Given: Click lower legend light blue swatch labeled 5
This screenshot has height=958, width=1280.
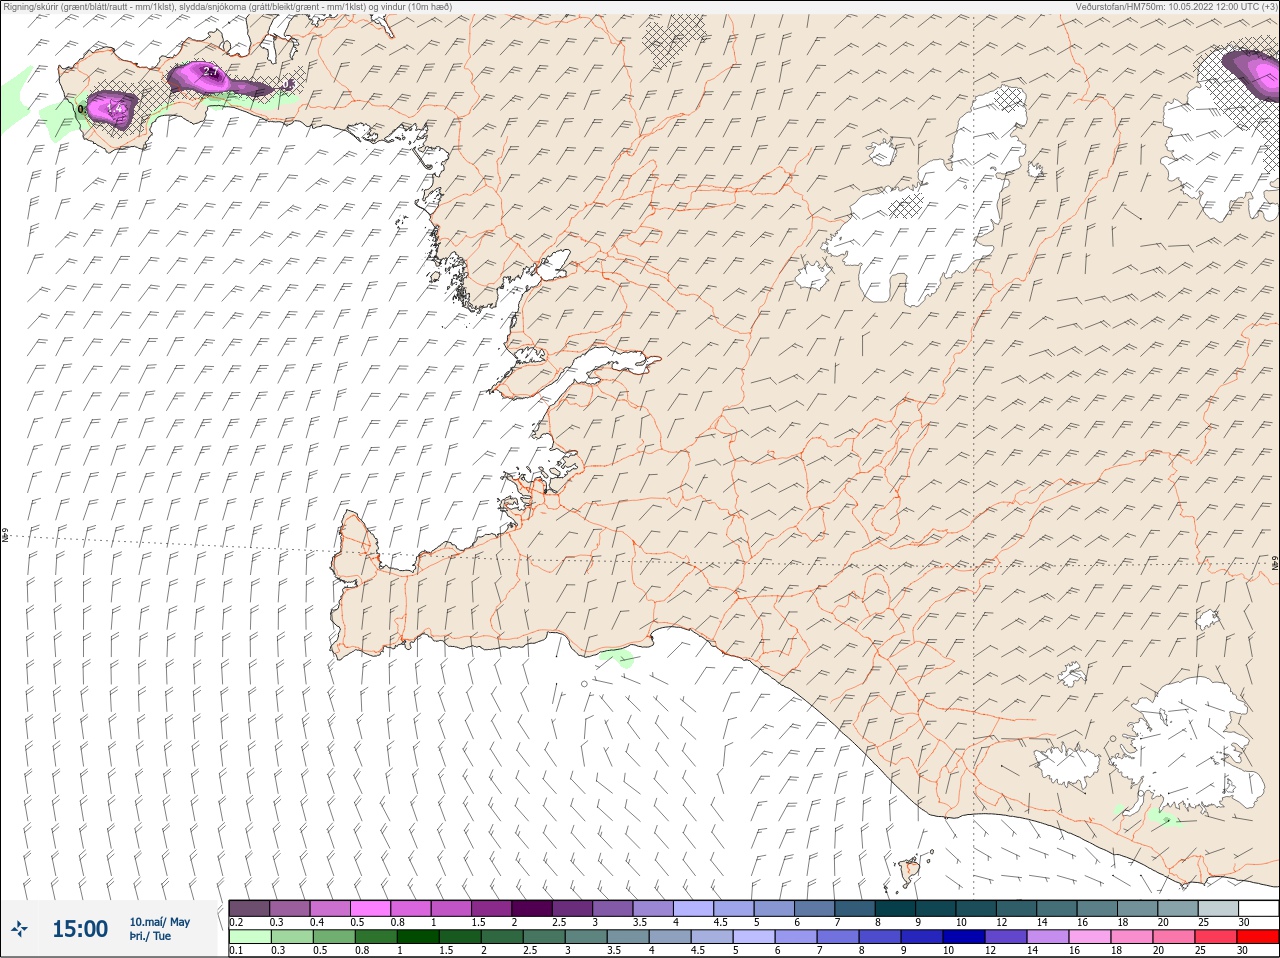Looking at the screenshot, I should (753, 937).
